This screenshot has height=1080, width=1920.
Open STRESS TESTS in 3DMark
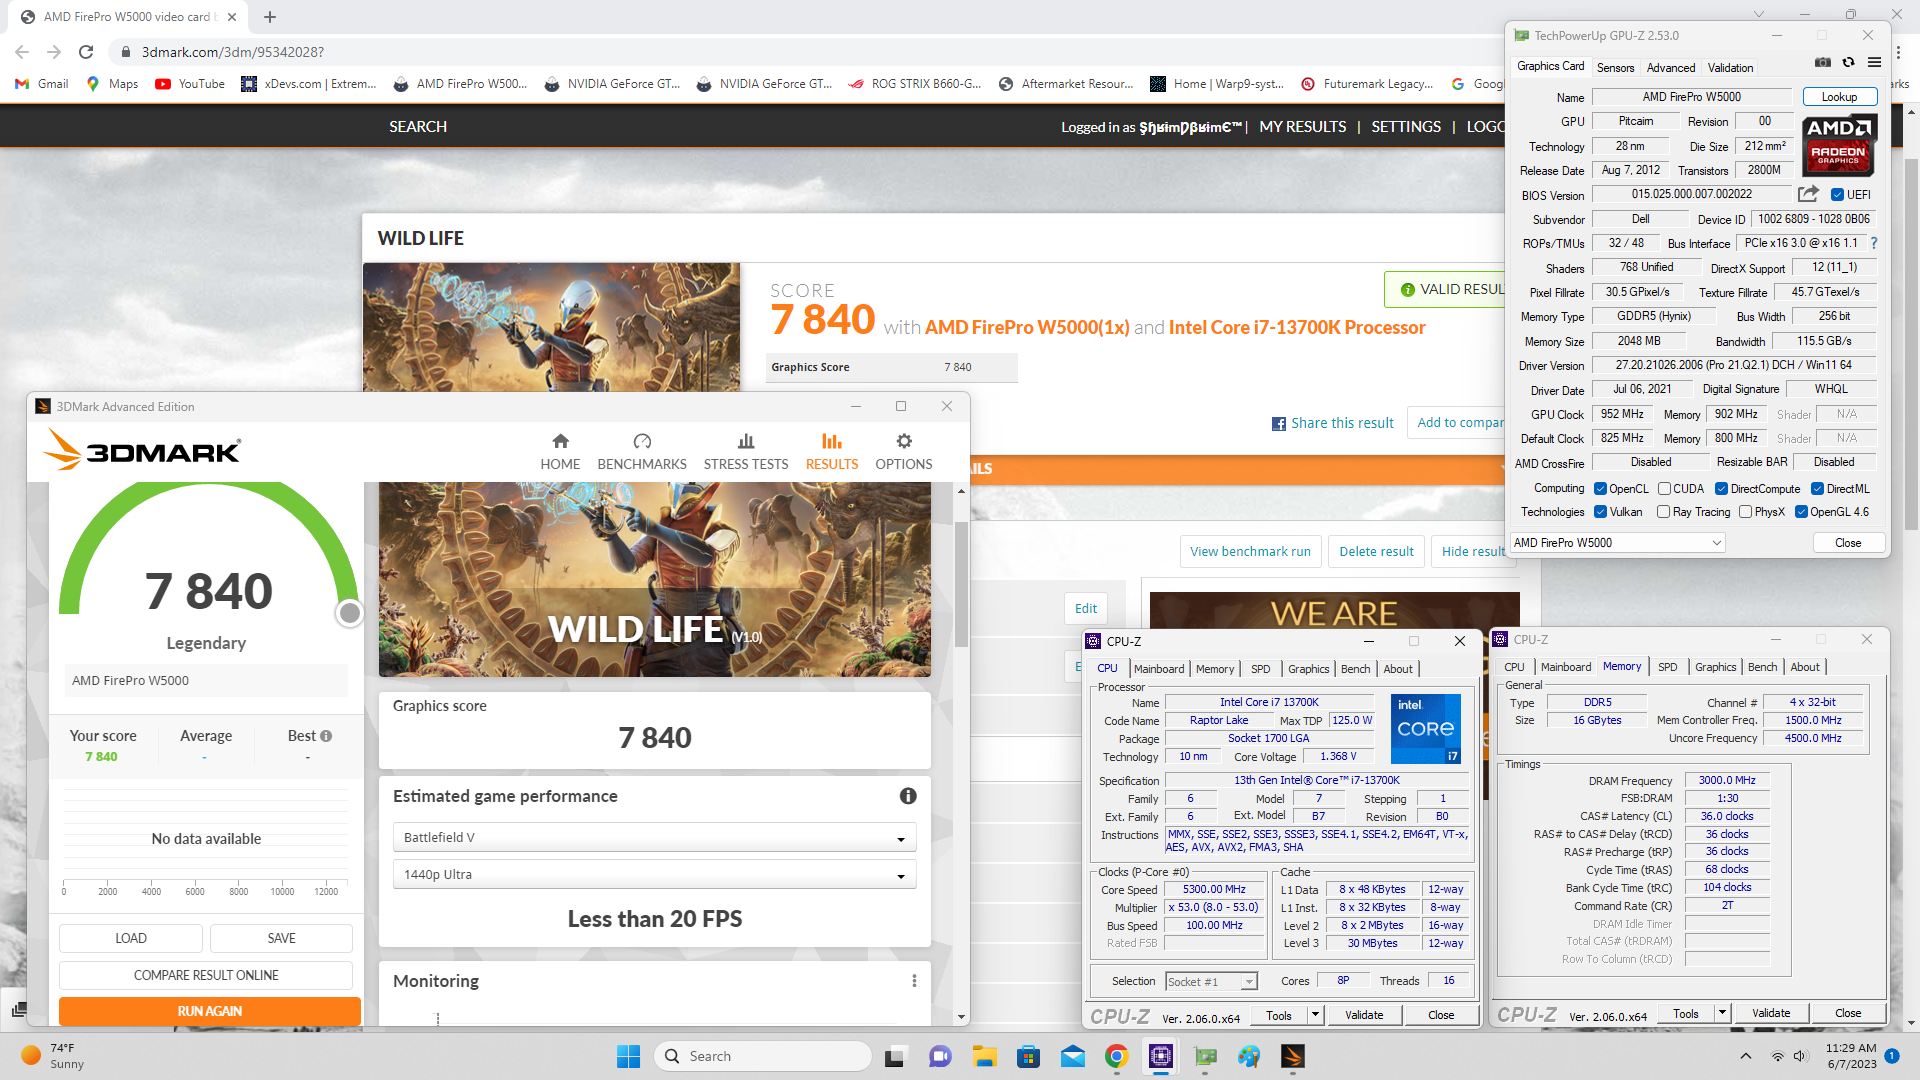pos(746,452)
